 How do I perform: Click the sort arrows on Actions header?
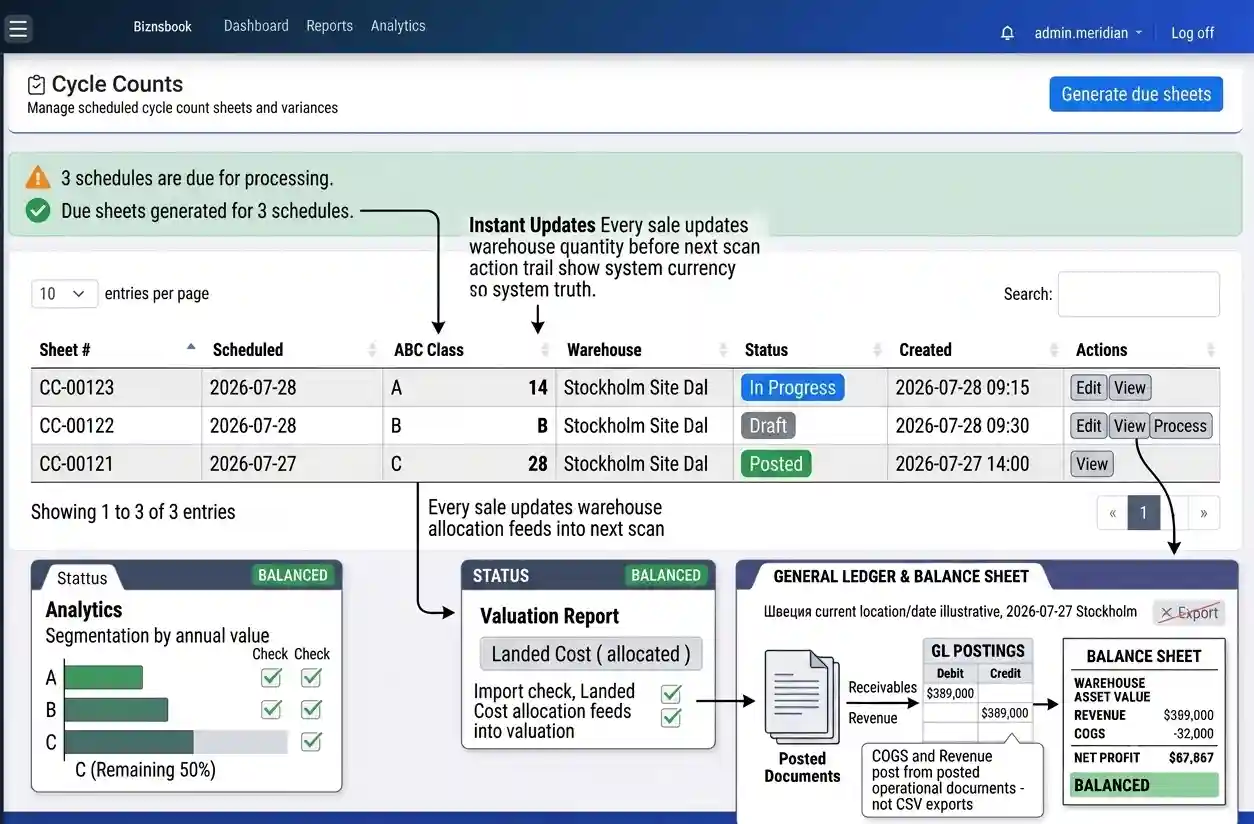tap(1211, 350)
